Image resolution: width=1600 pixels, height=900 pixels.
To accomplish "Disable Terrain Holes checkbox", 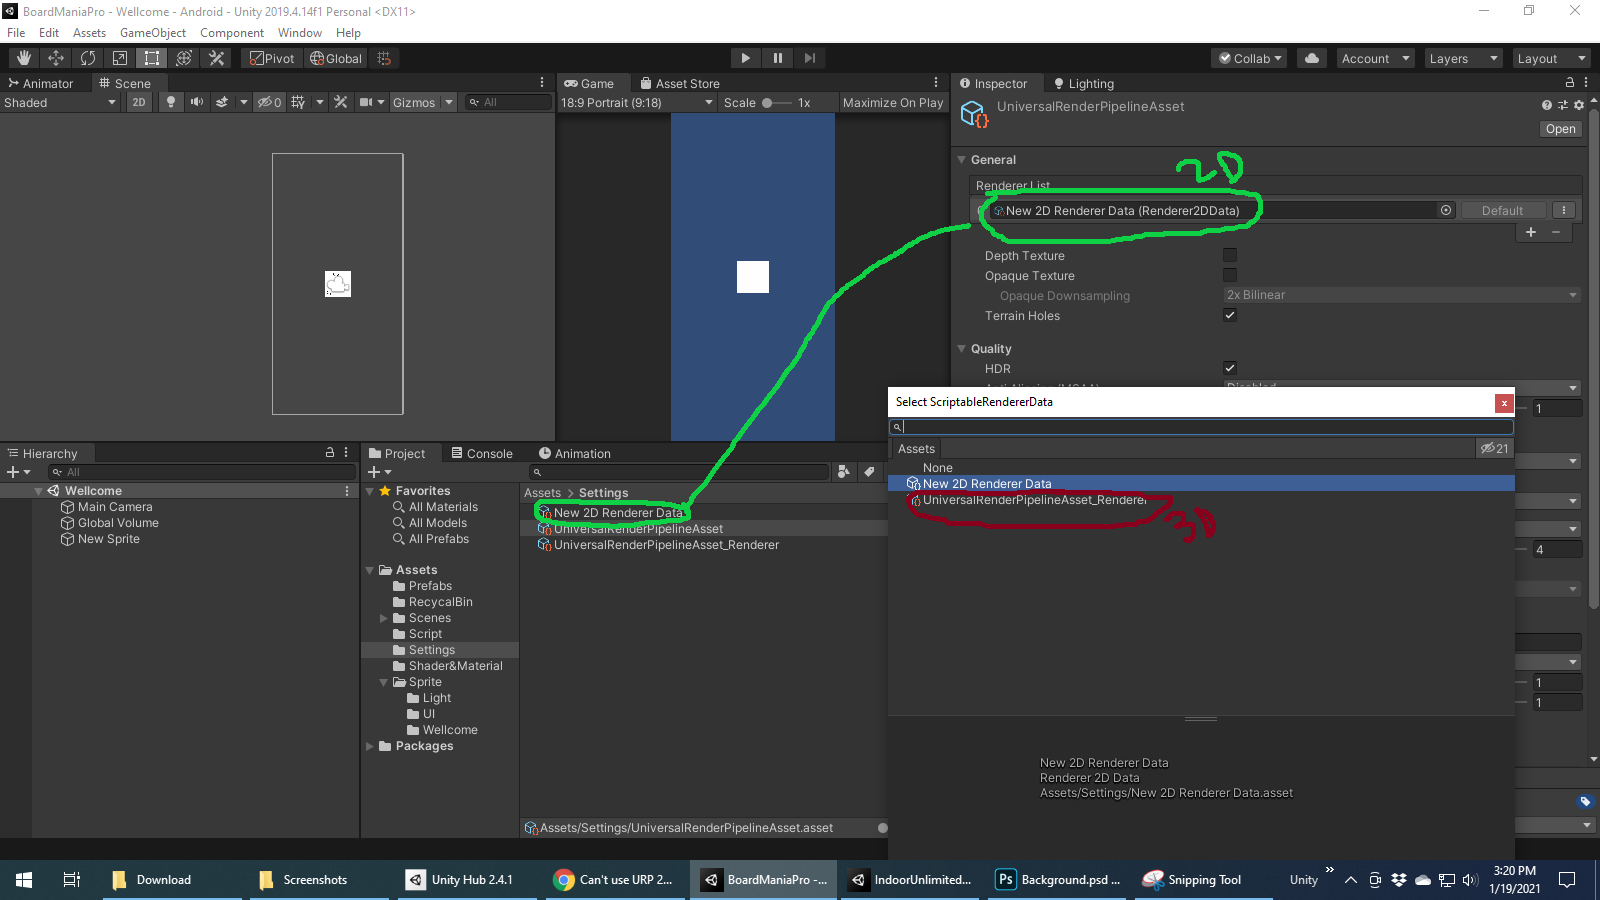I will [x=1230, y=315].
